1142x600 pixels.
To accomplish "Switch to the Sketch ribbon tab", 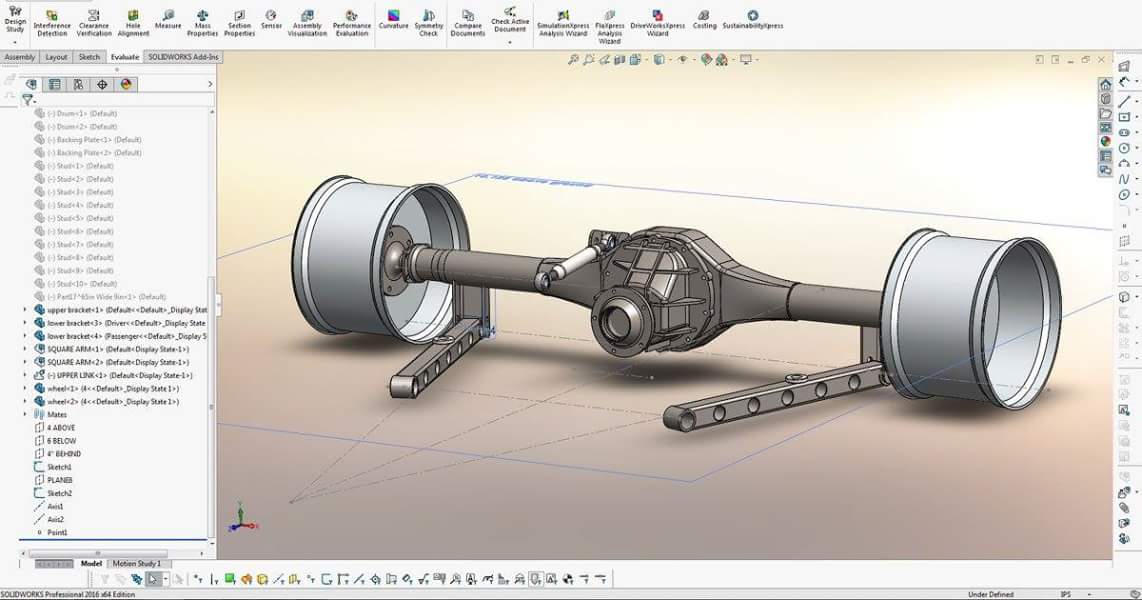I will (89, 57).
